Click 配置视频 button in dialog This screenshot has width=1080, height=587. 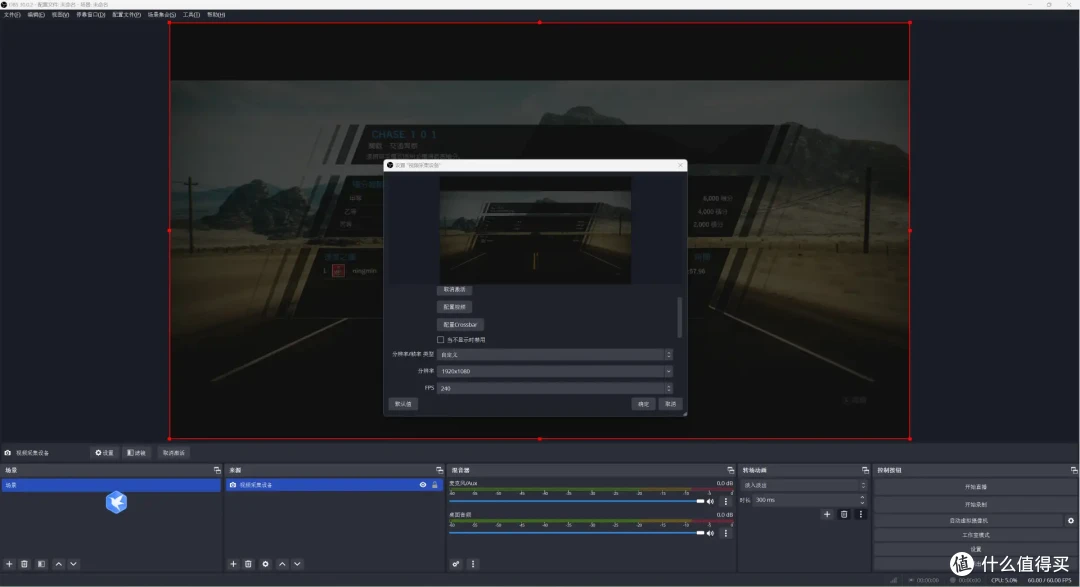point(455,307)
